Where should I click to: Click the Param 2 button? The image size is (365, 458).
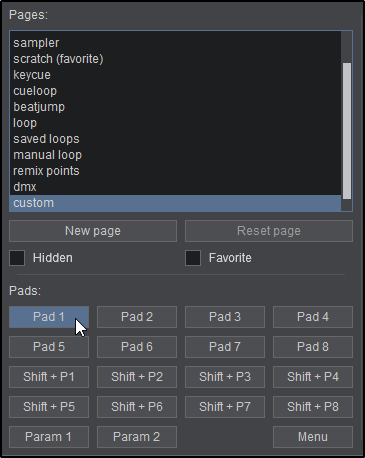tap(137, 437)
